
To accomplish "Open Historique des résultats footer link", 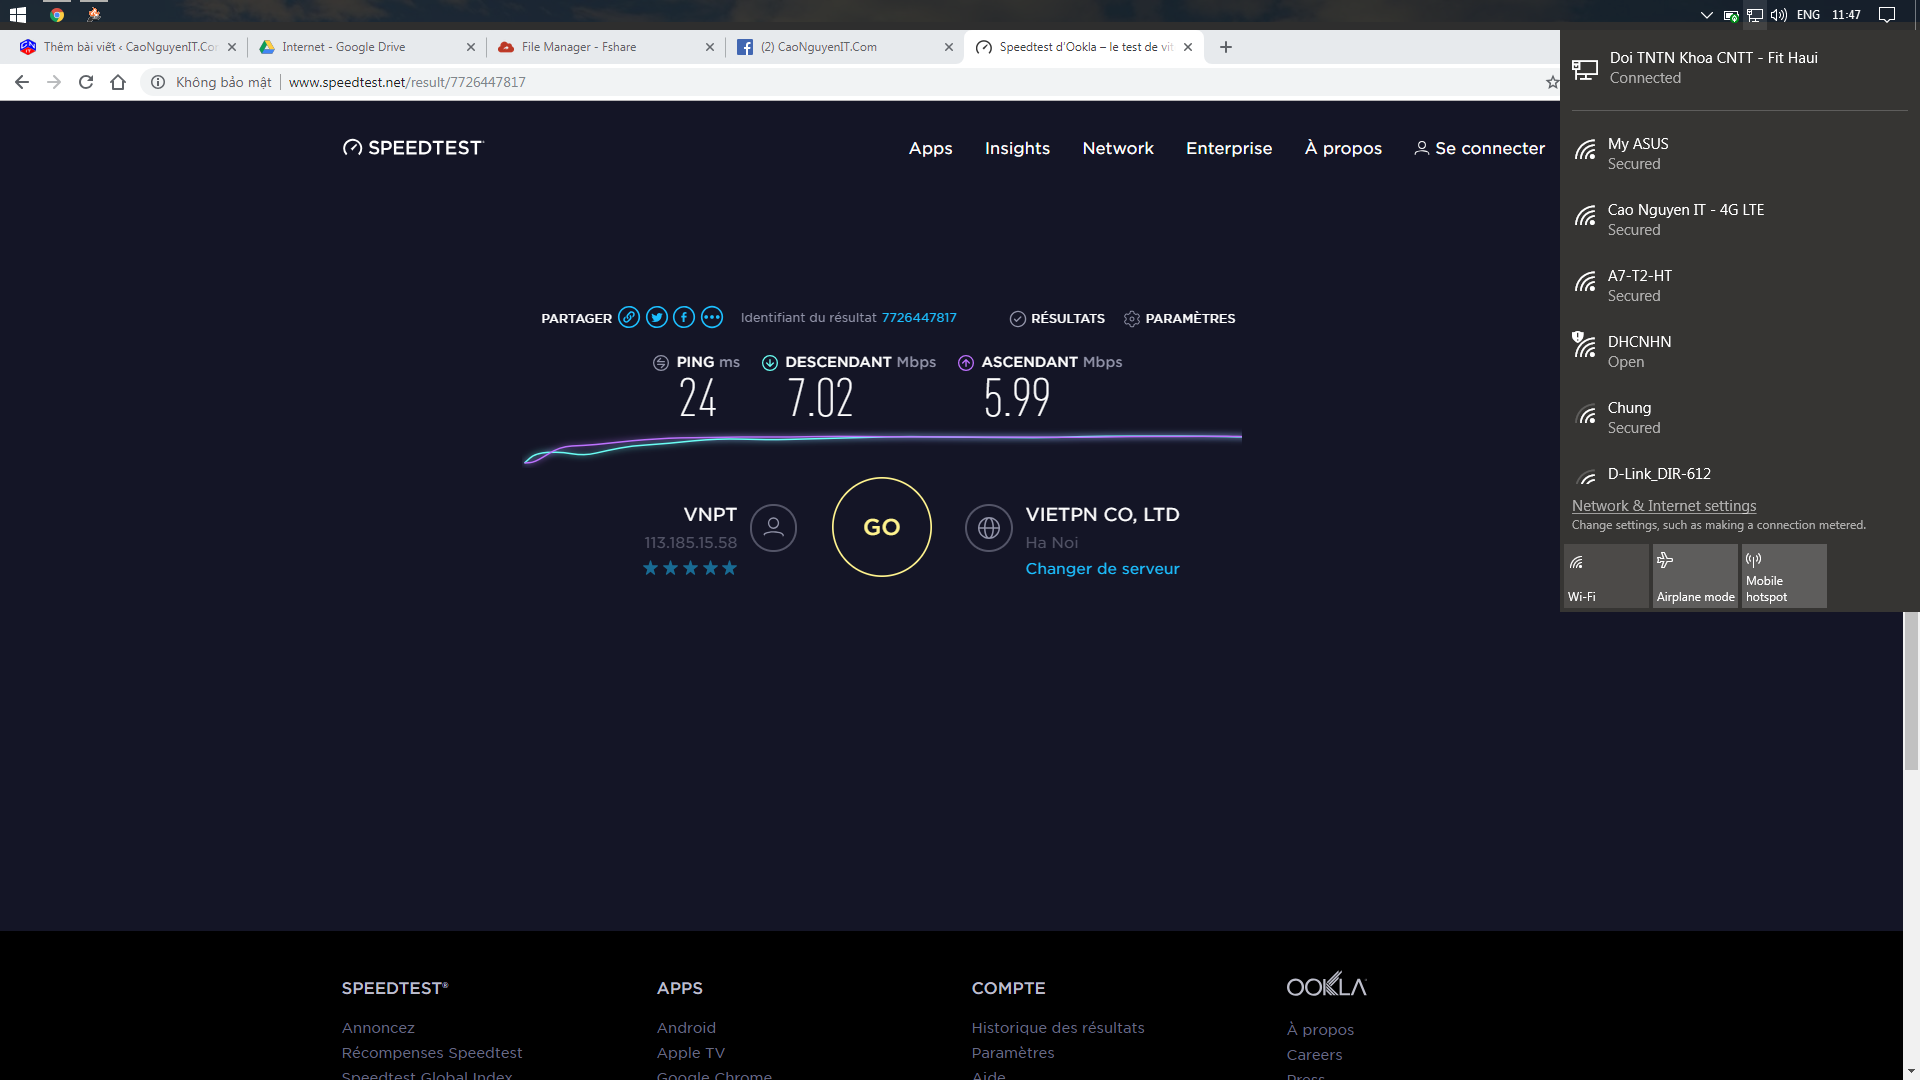I will [x=1058, y=1027].
